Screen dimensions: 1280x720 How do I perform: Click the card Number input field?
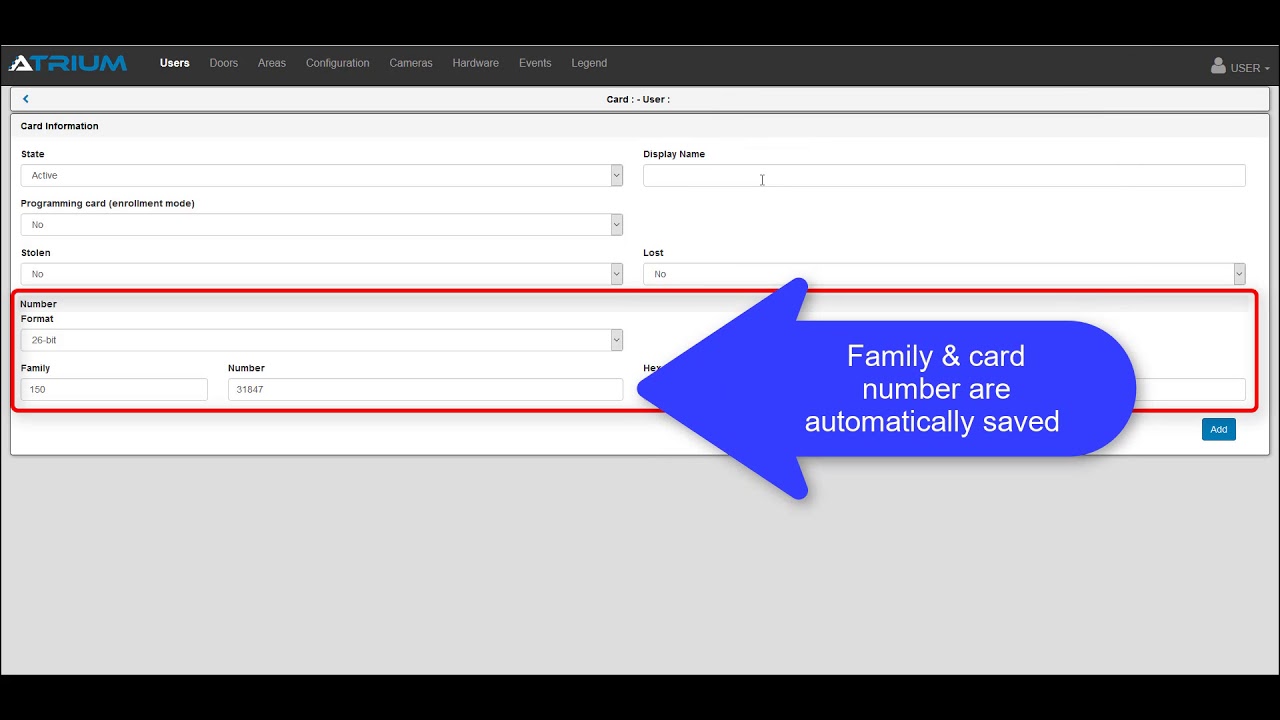(425, 389)
